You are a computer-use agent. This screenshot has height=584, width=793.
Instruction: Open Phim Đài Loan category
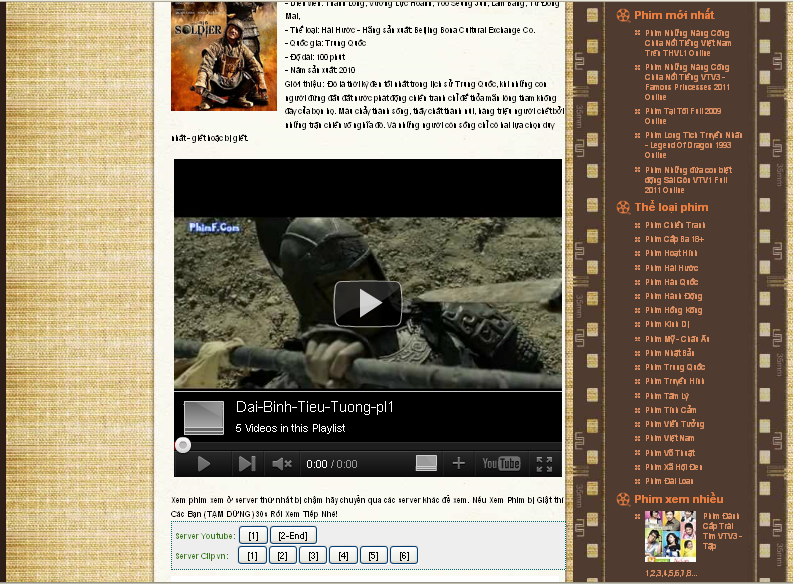coord(669,481)
